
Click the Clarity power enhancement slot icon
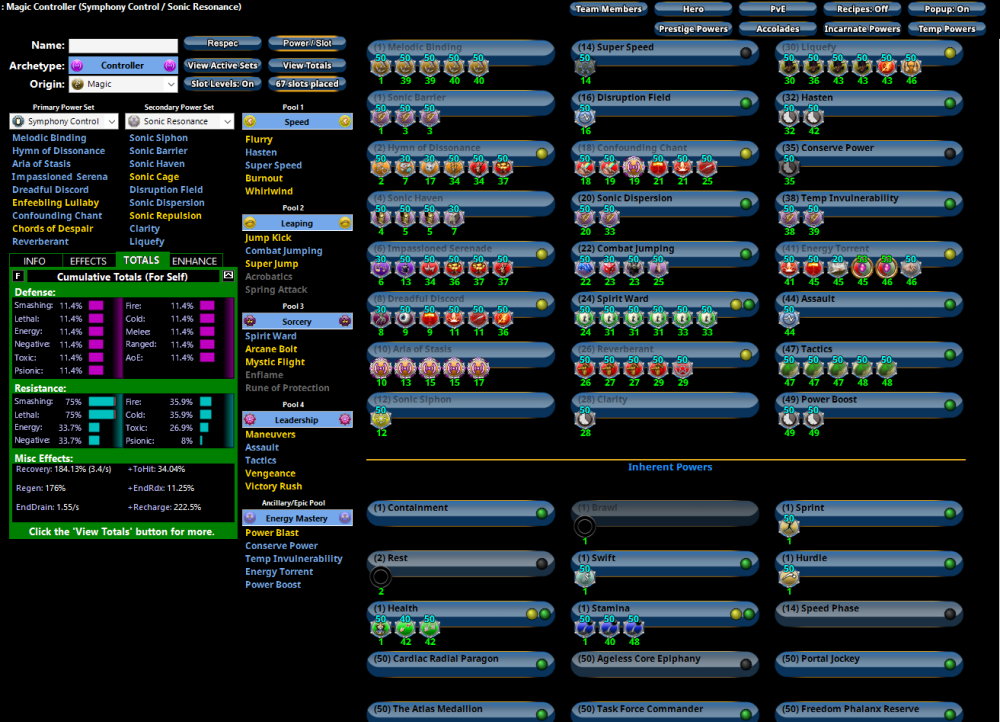pyautogui.click(x=585, y=419)
